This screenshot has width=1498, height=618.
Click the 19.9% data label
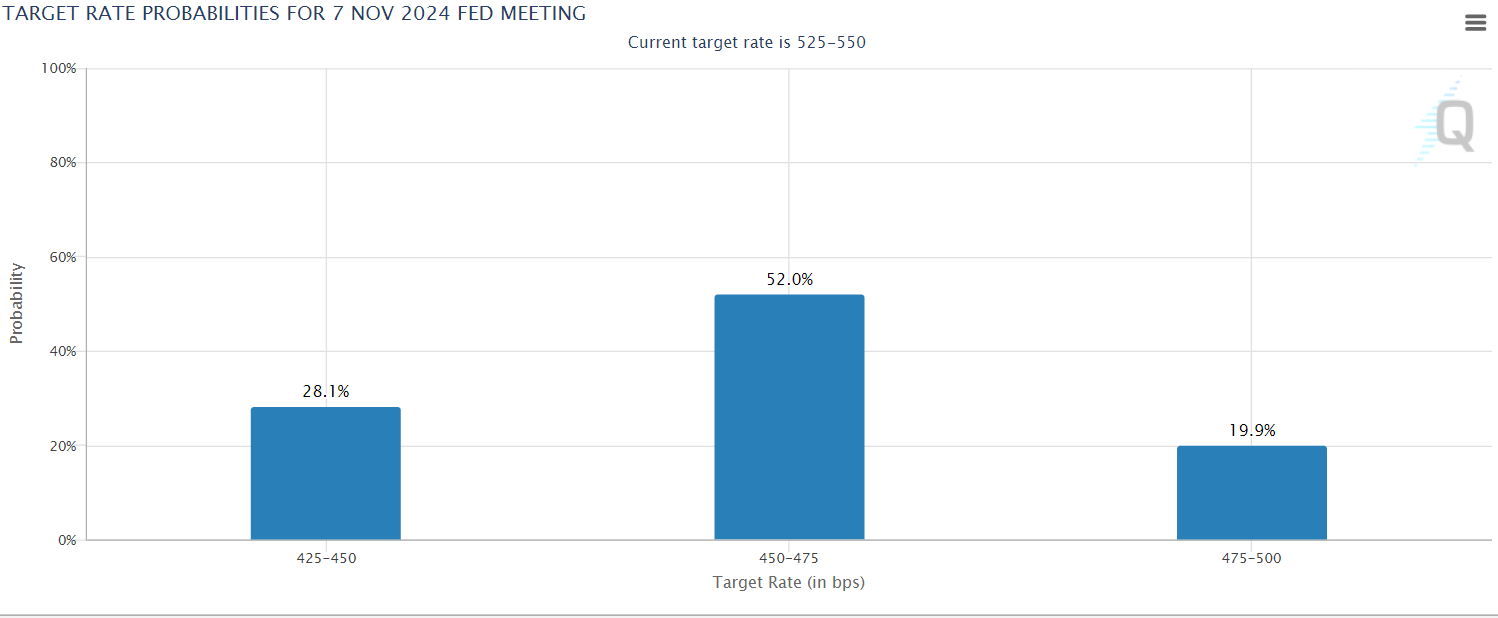(1251, 431)
